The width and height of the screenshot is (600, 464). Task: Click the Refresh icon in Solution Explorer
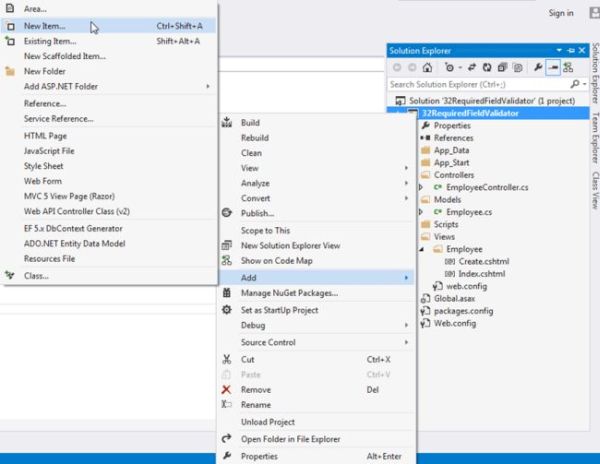tap(487, 68)
